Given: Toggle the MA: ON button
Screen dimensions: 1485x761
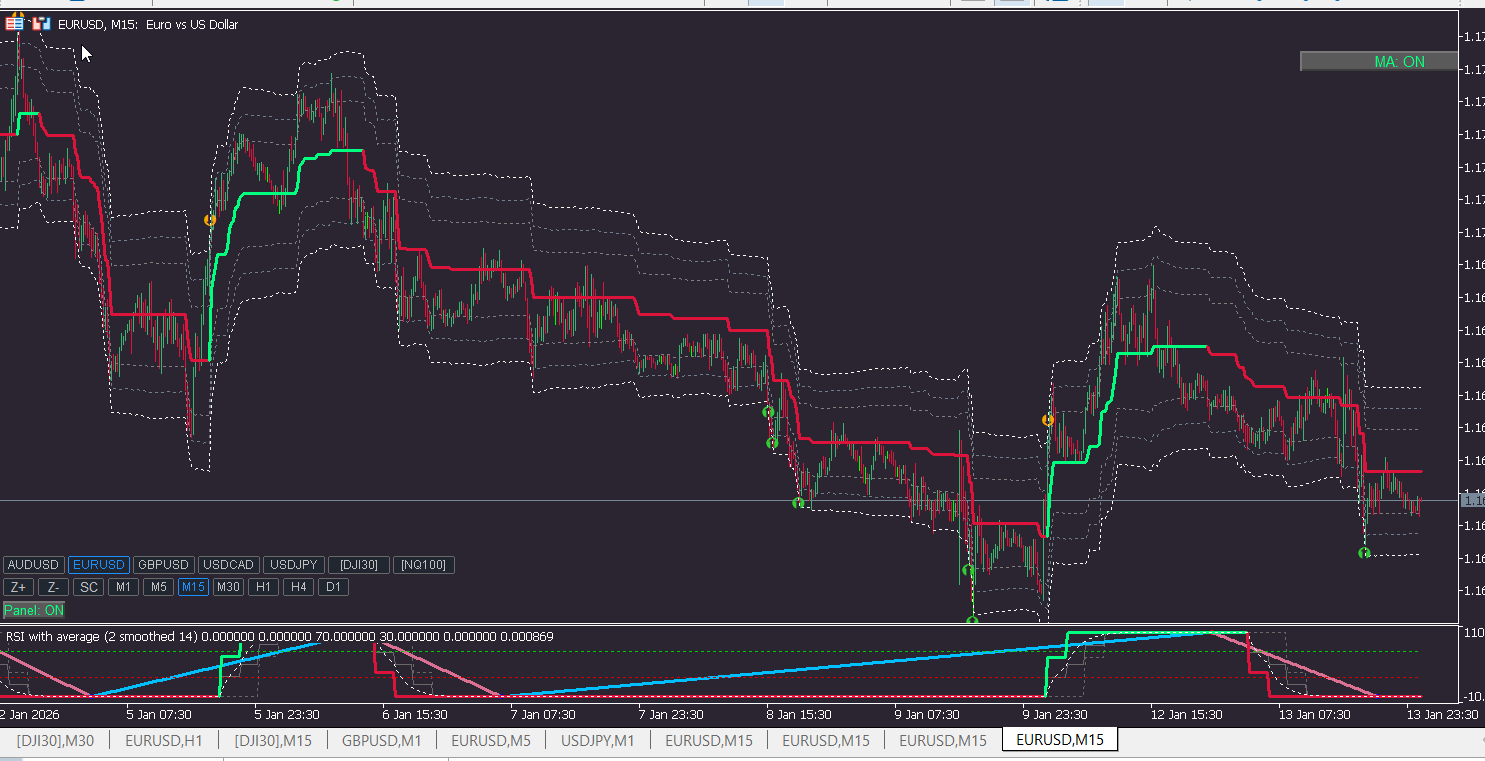Looking at the screenshot, I should pyautogui.click(x=1377, y=61).
